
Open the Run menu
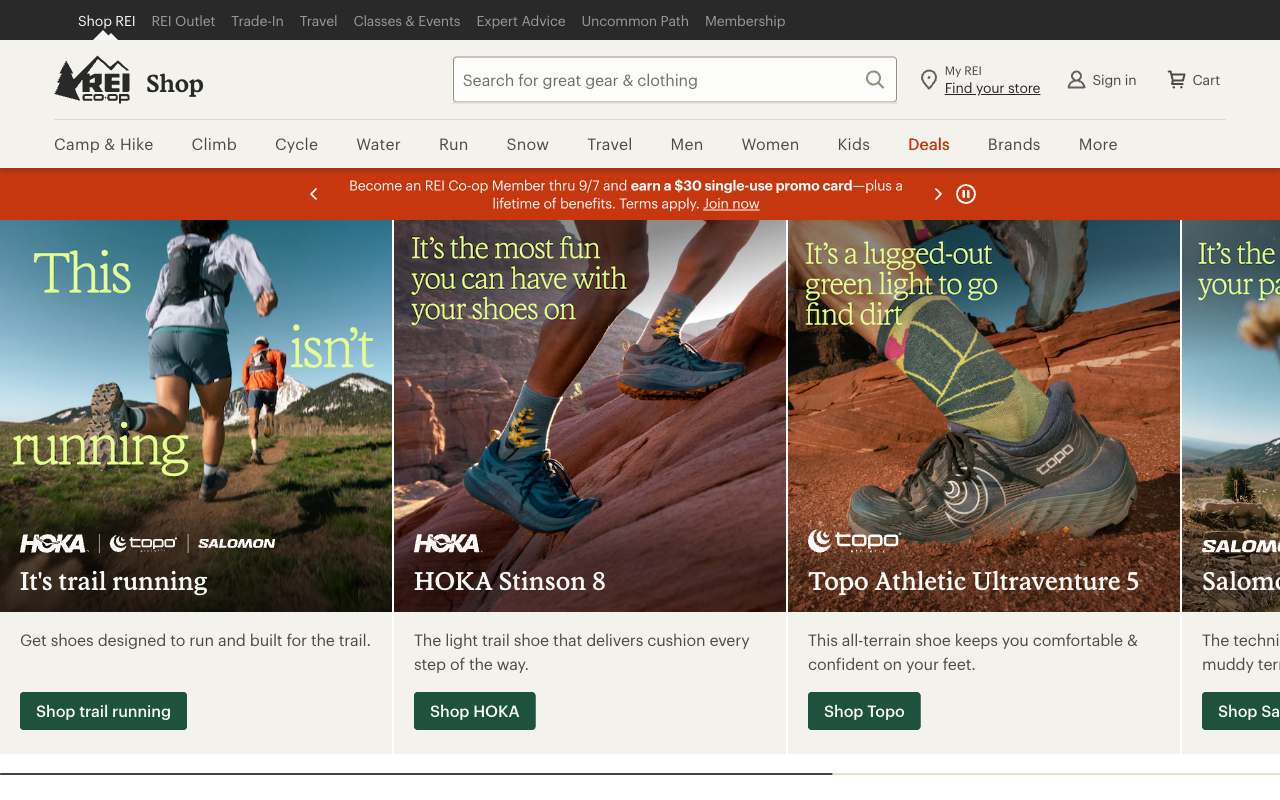coord(453,144)
